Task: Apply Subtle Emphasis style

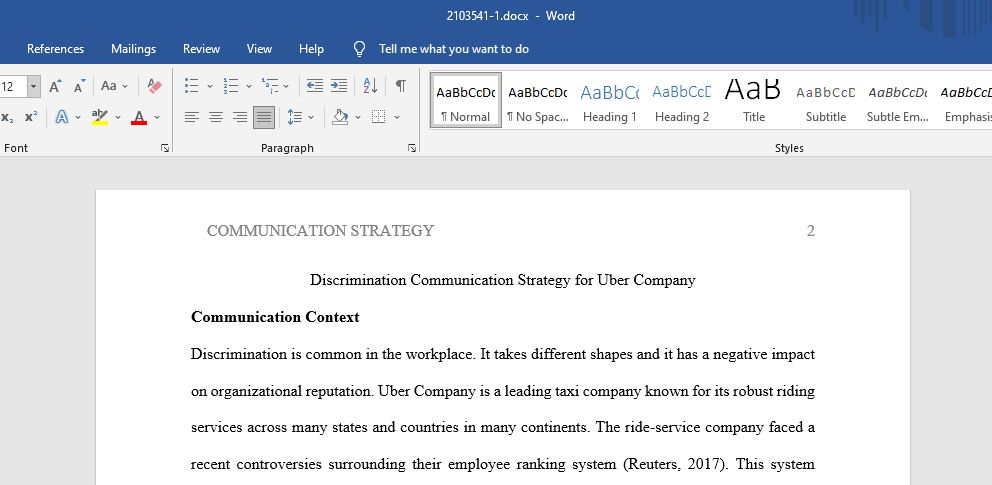Action: tap(898, 101)
